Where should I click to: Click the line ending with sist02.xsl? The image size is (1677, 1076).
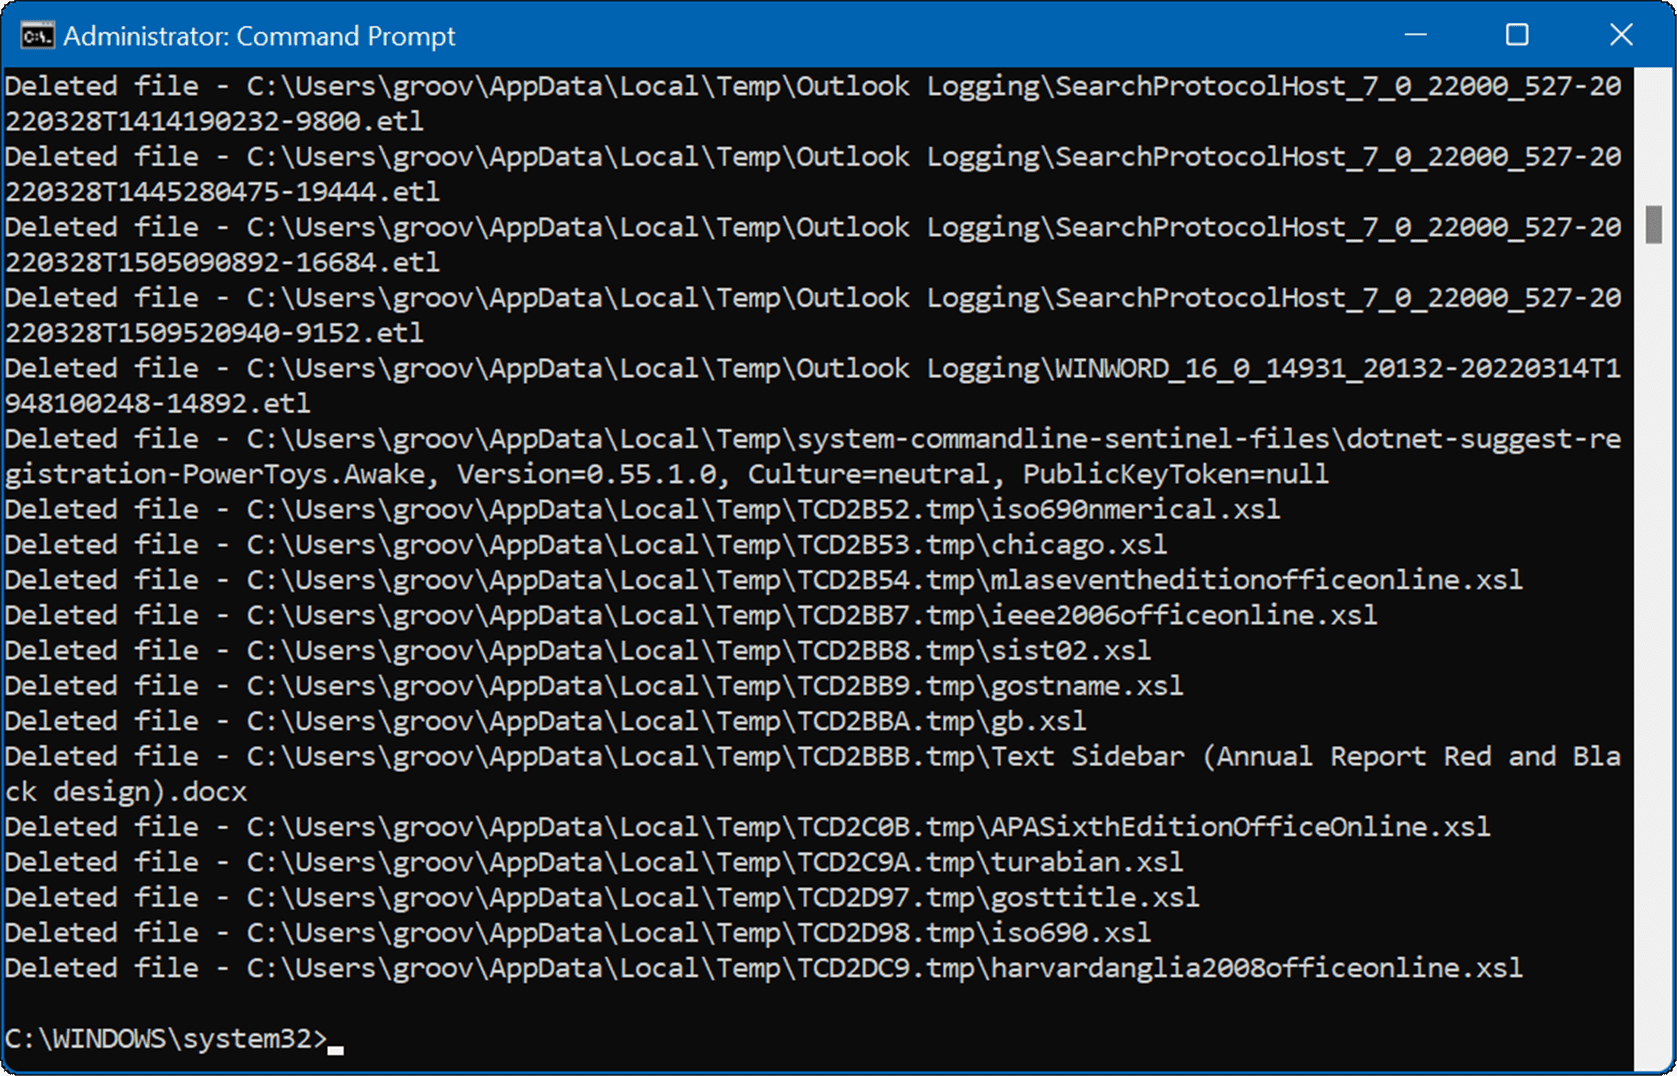(x=578, y=651)
